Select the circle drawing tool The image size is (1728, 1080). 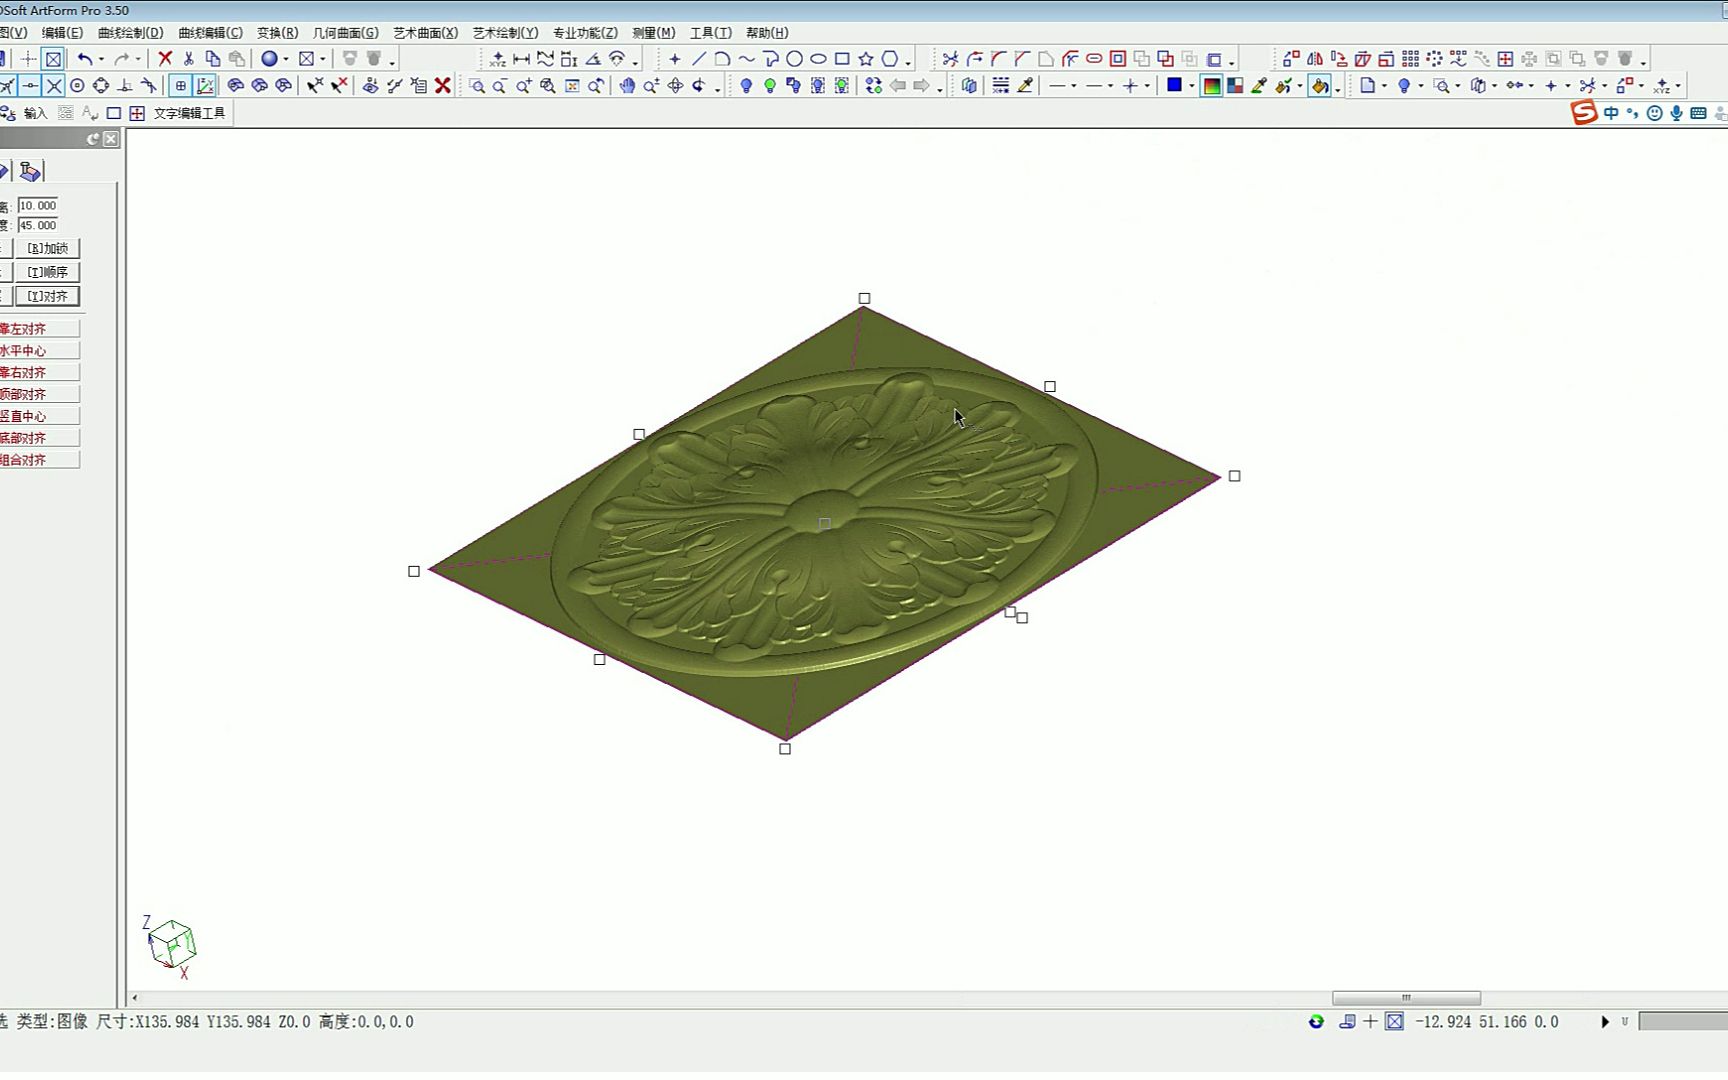[794, 59]
